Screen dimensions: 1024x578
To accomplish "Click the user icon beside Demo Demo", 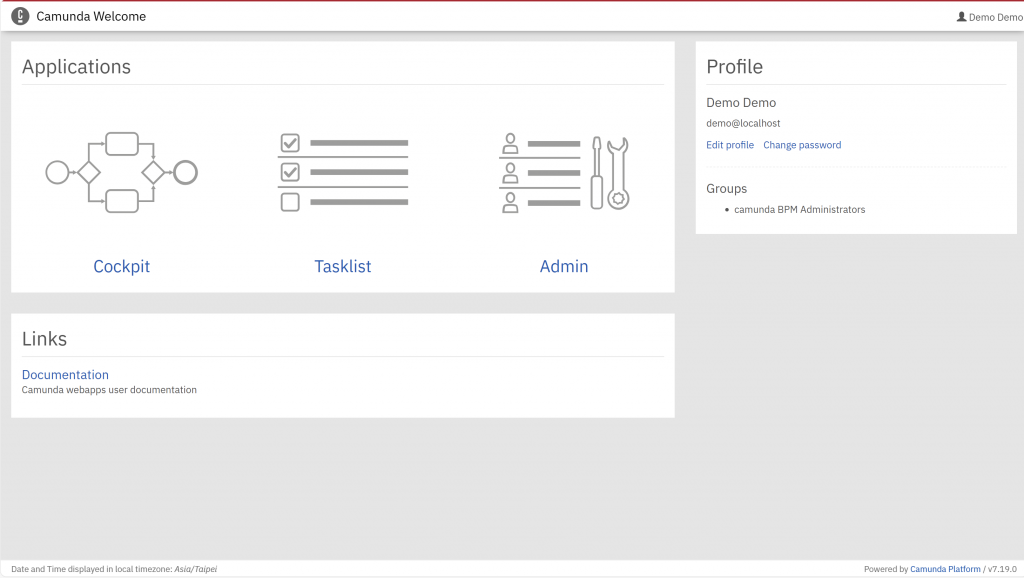I will pyautogui.click(x=961, y=17).
